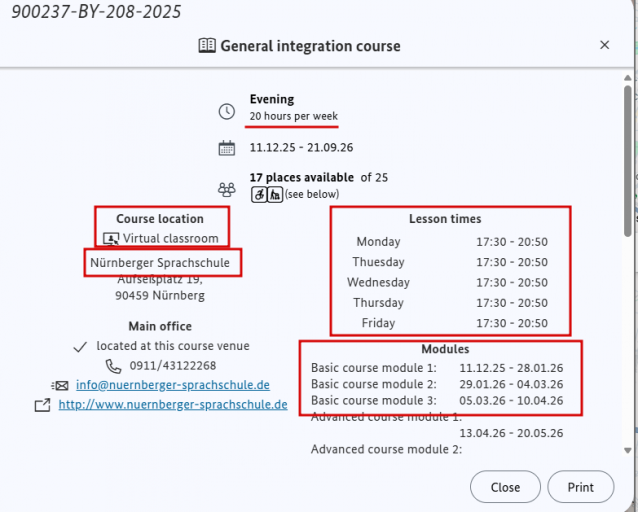Click the childcare icon next to see below

pos(275,194)
